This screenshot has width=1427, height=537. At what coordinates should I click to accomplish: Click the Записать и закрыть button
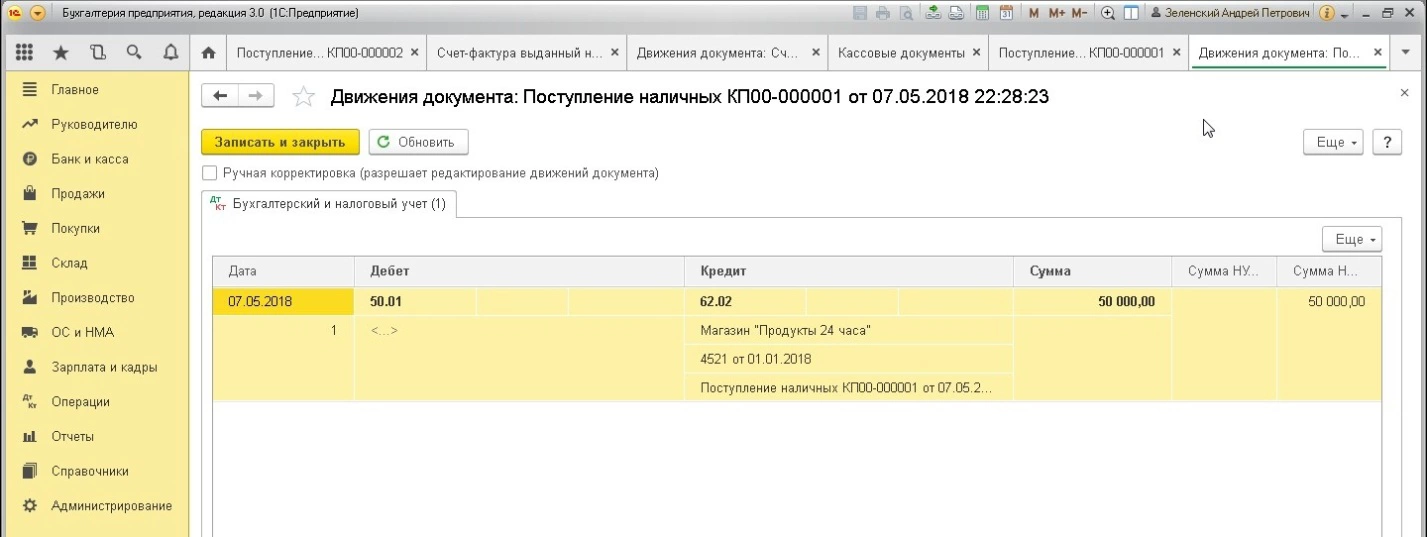click(280, 142)
